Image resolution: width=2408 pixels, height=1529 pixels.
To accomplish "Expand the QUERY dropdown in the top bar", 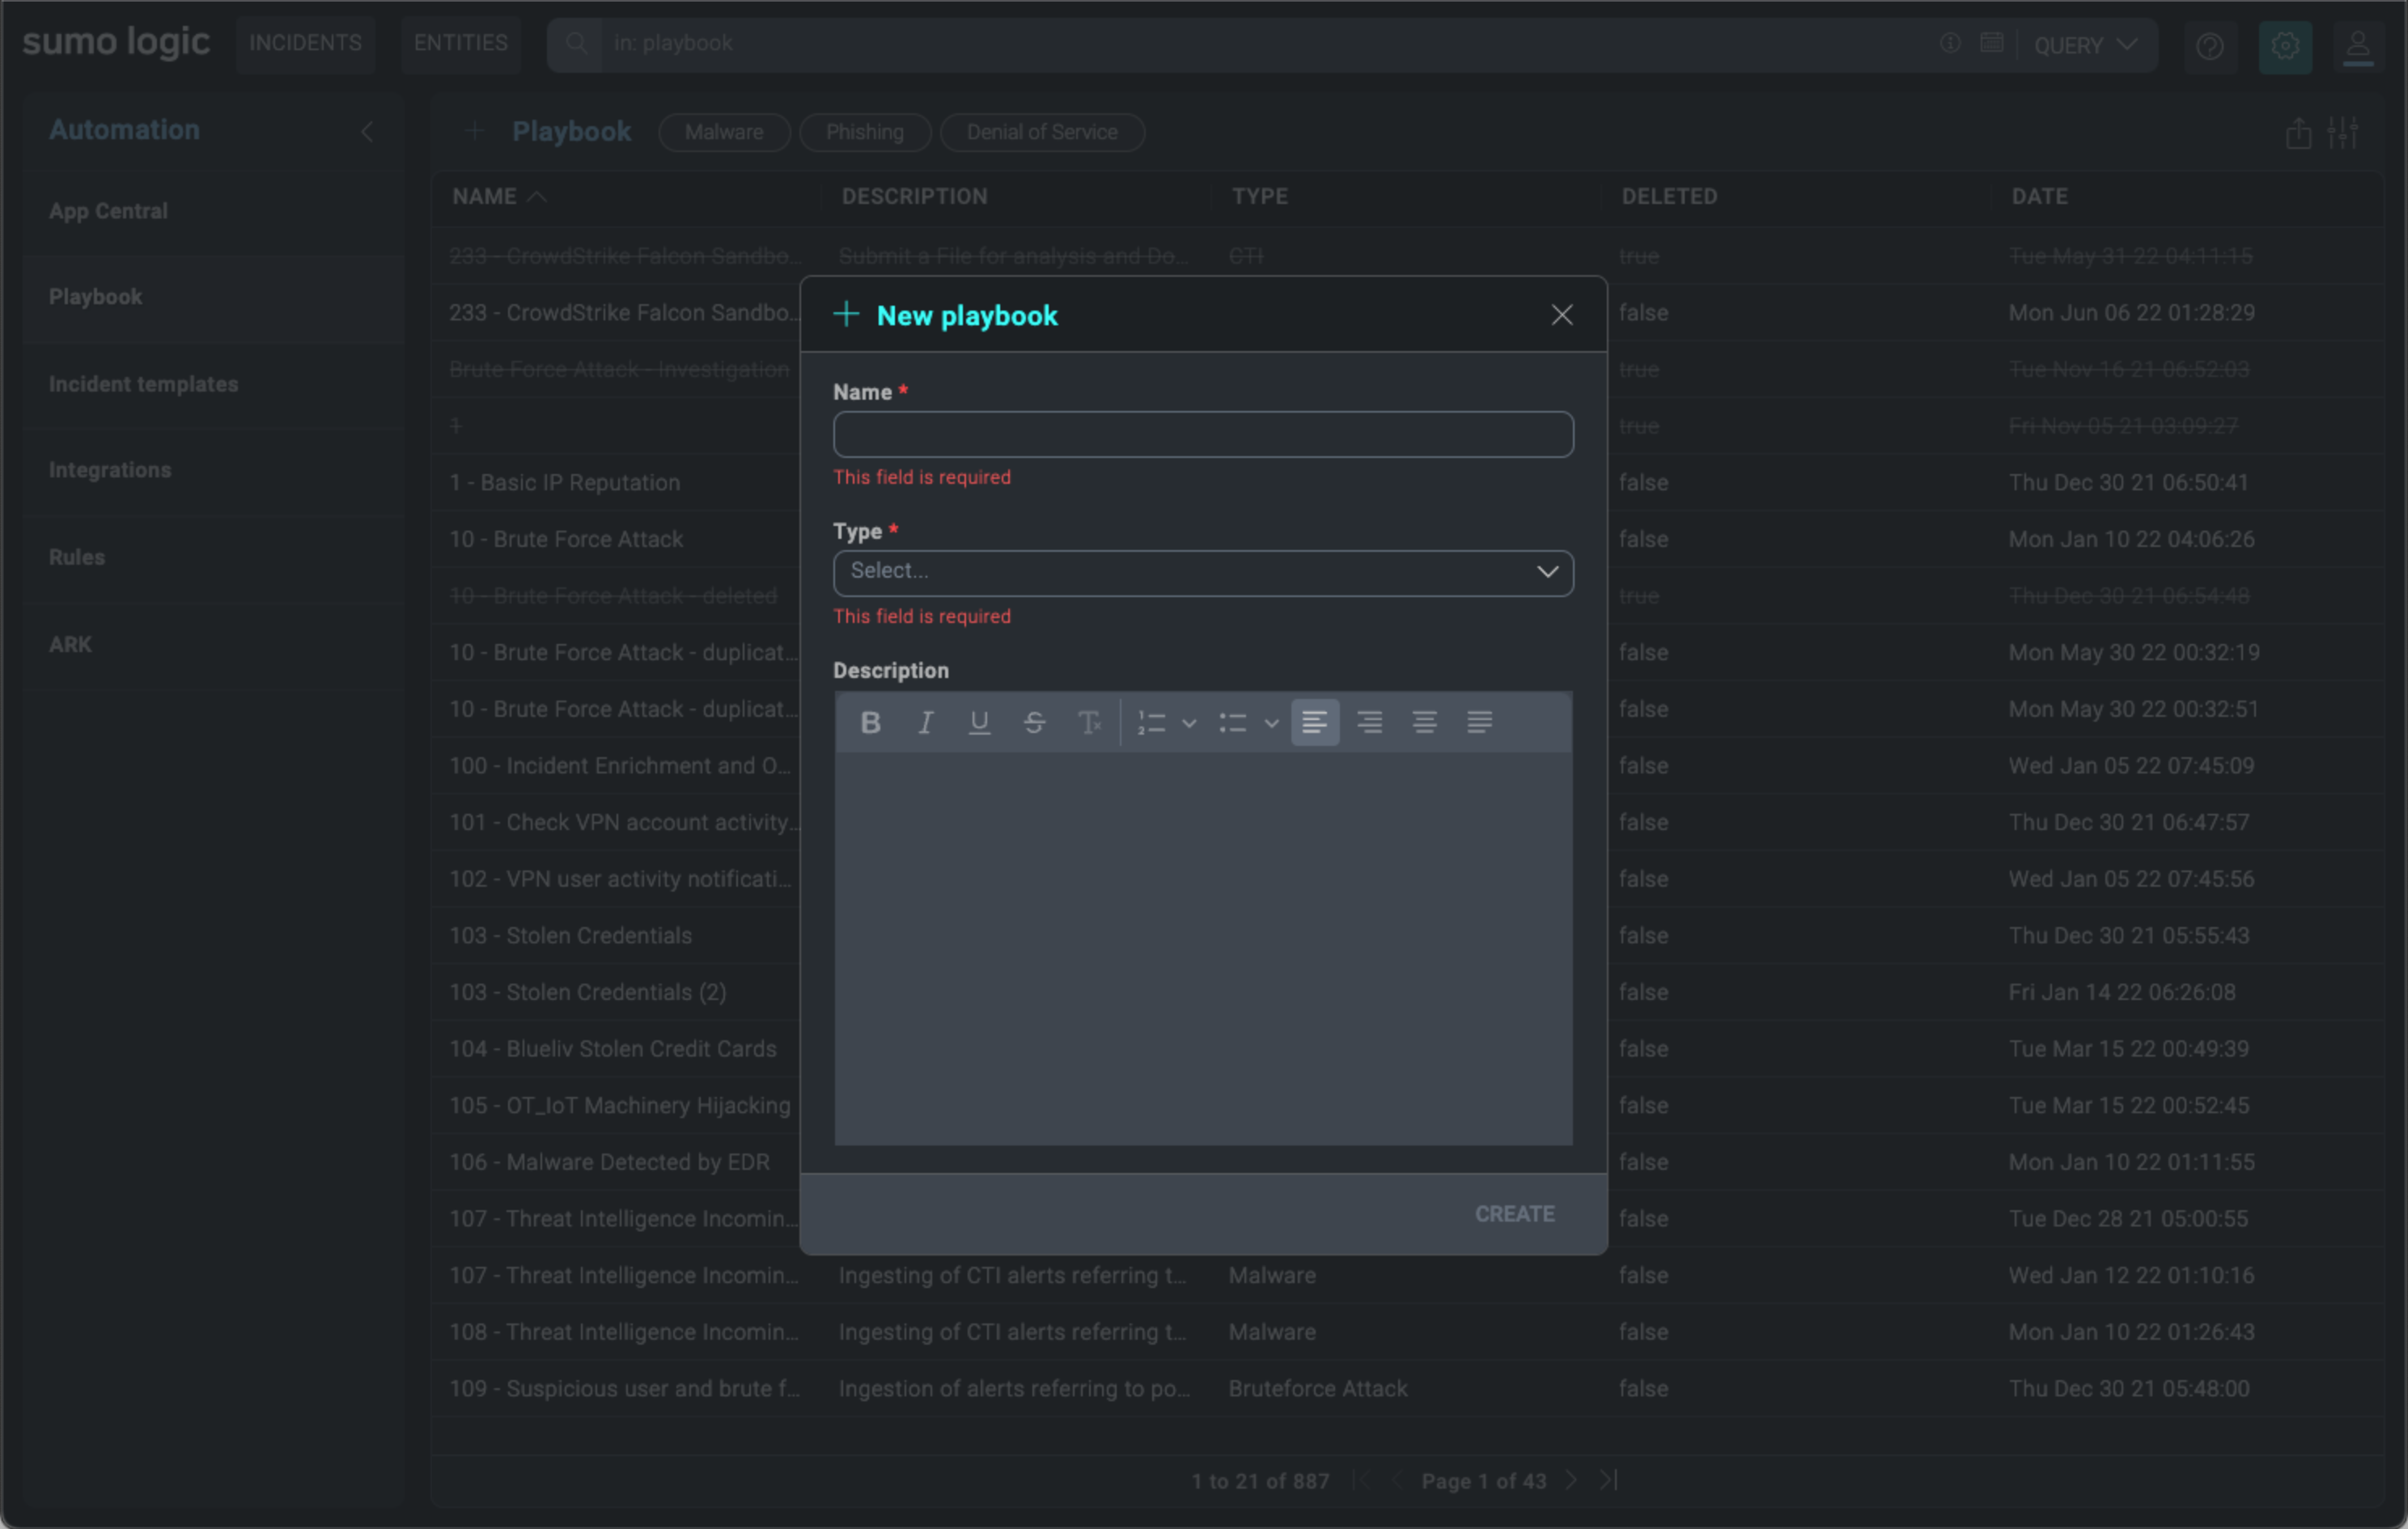I will coord(2087,45).
